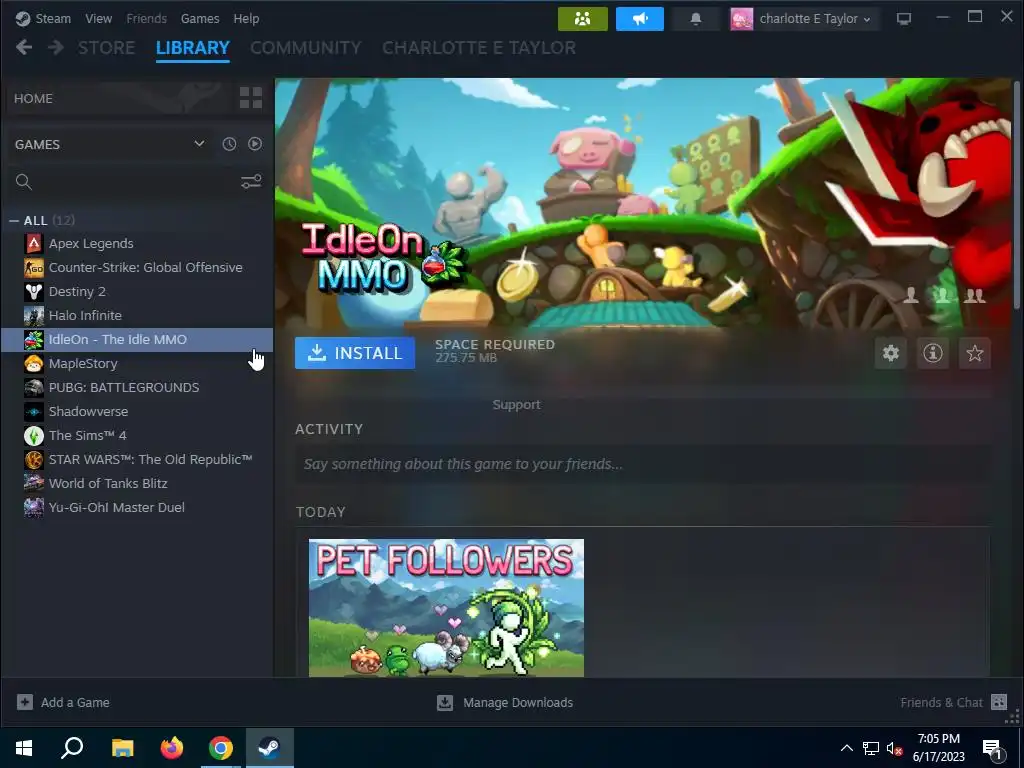Open the Windows Start menu
The height and width of the screenshot is (768, 1024).
pos(24,748)
